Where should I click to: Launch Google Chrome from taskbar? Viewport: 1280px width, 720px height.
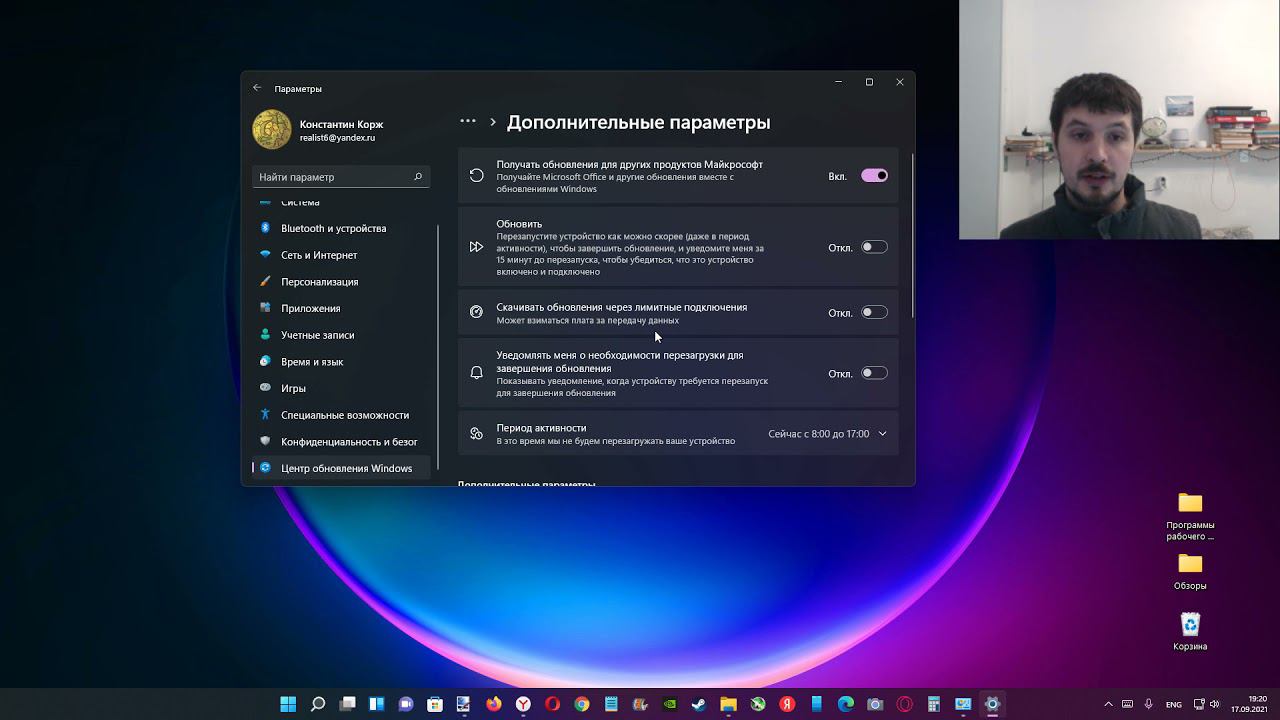[582, 704]
